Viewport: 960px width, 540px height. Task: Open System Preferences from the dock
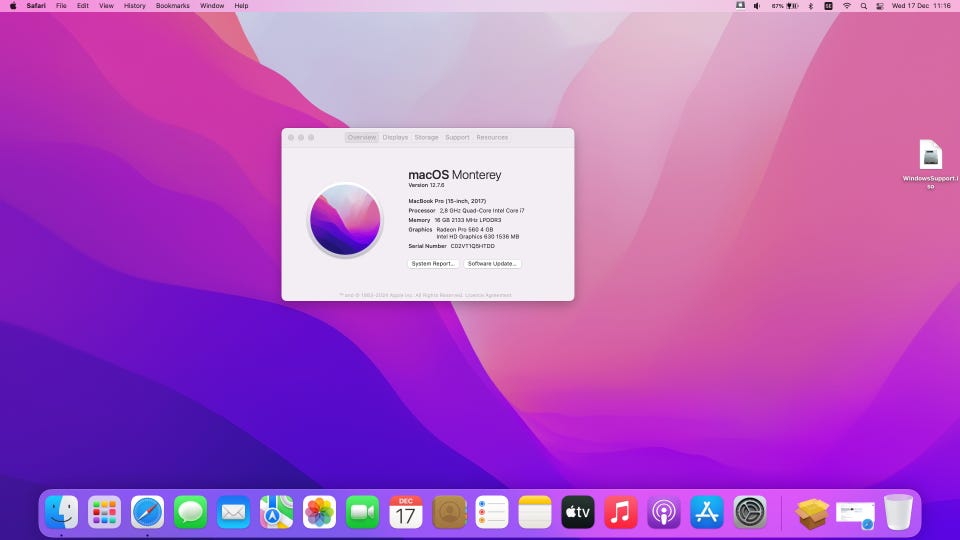(750, 512)
